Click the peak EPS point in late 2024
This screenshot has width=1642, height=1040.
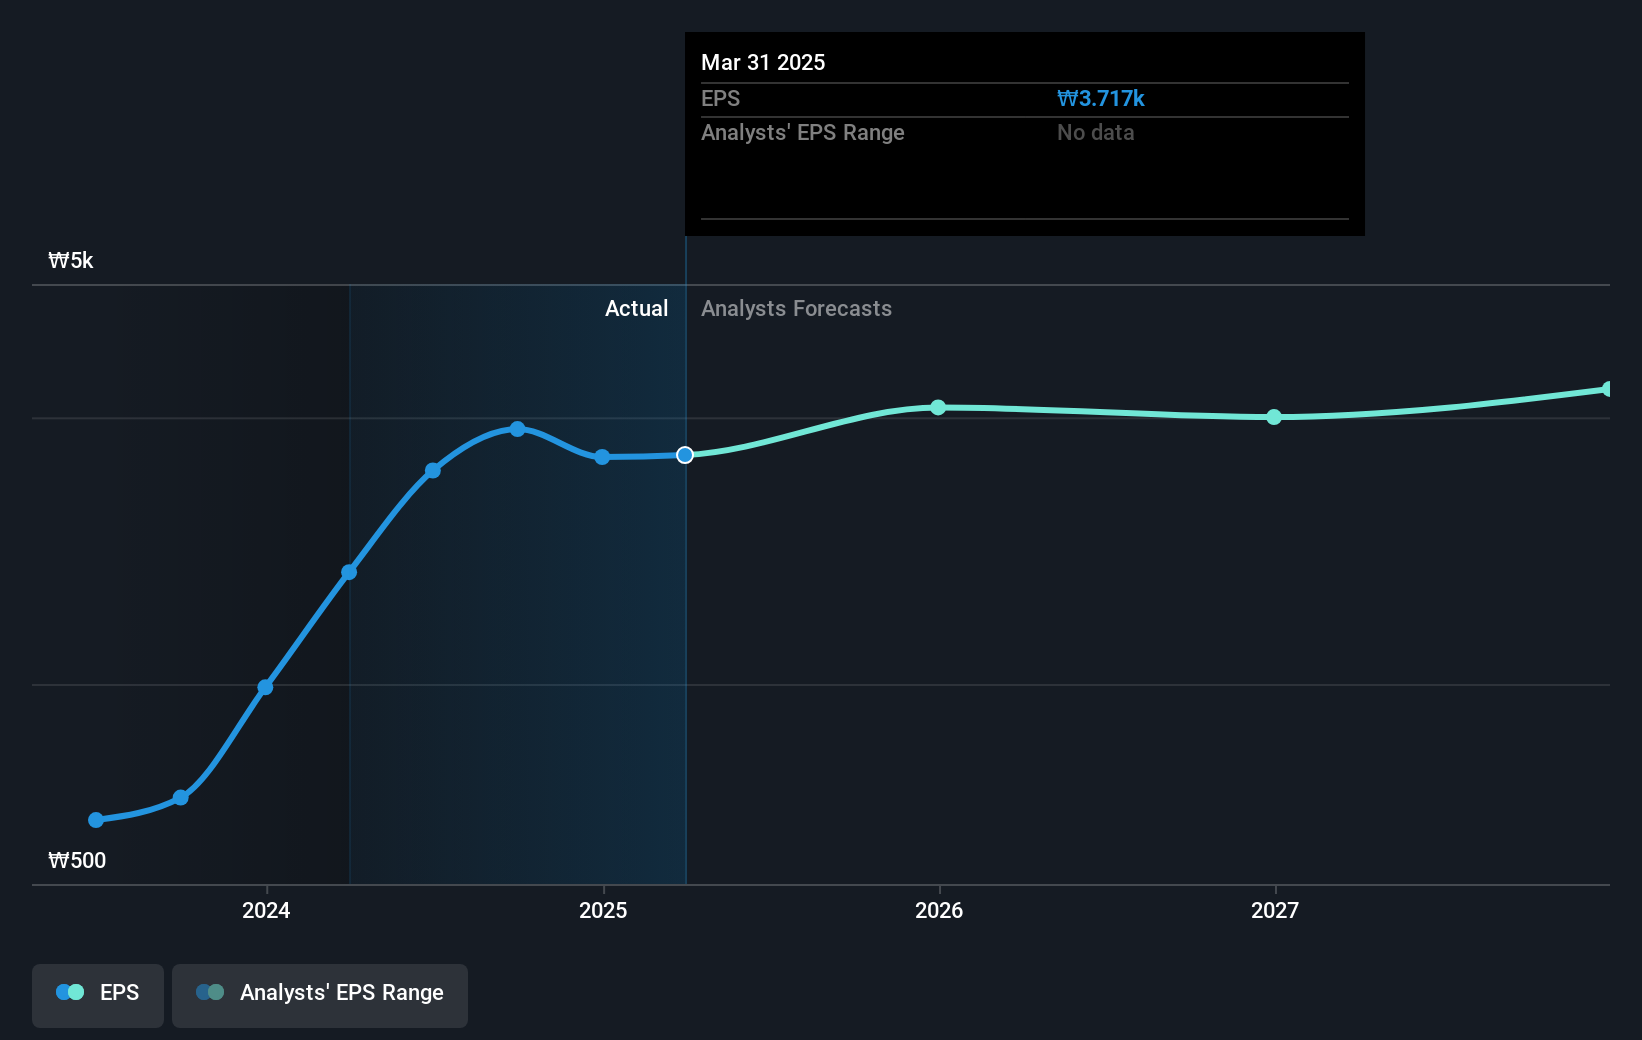517,429
